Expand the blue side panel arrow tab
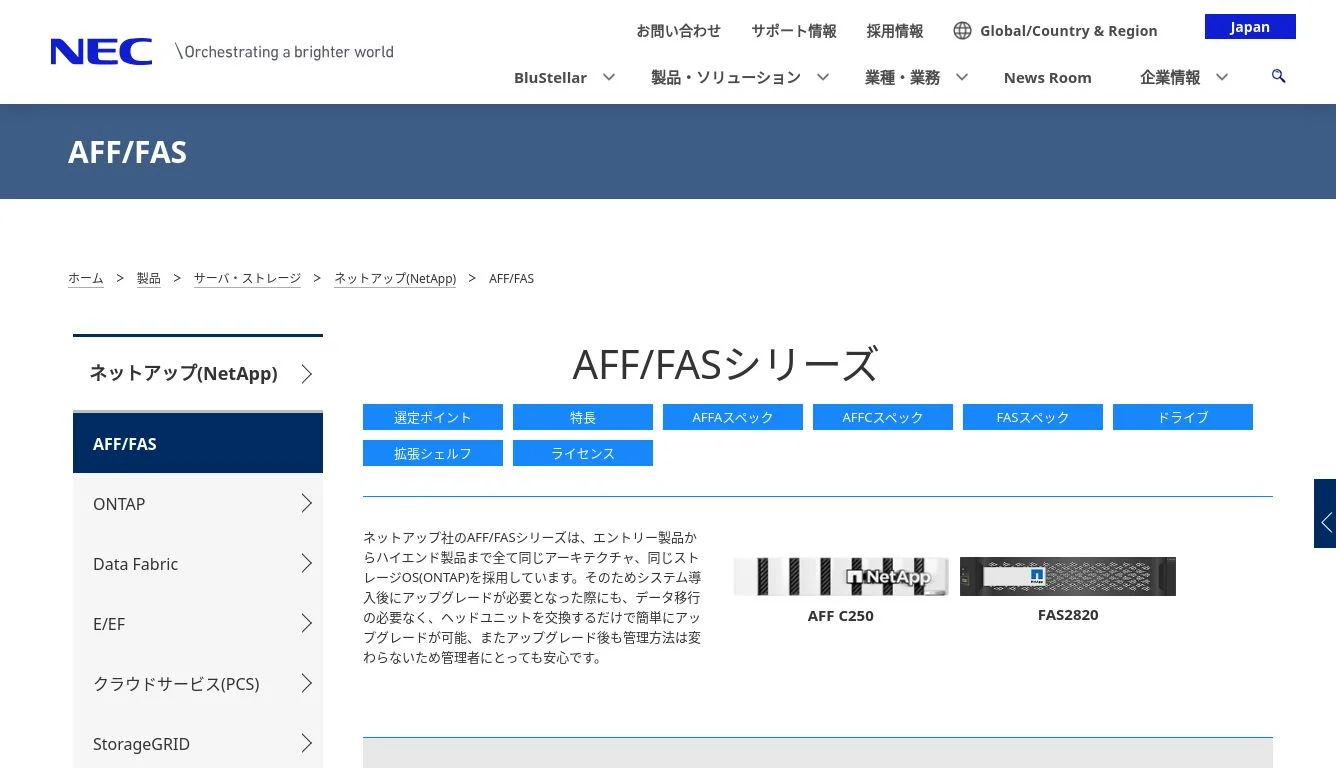 click(1325, 513)
